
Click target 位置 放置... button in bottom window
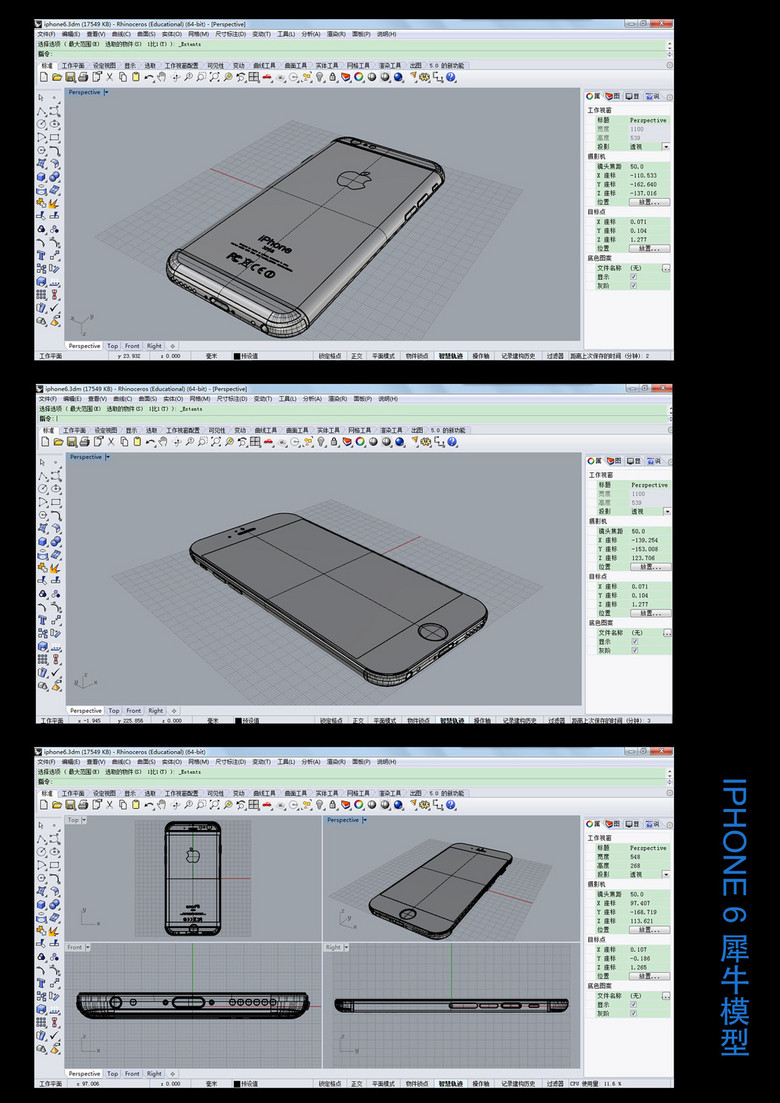point(649,976)
